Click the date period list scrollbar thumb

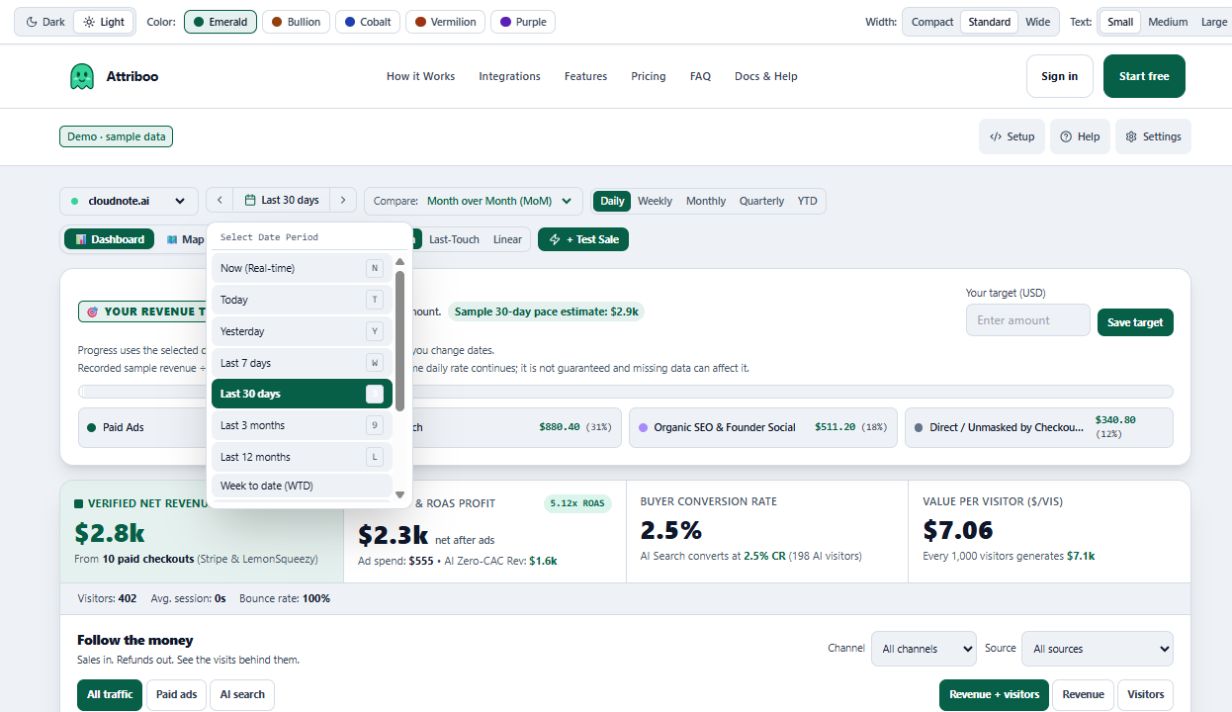[400, 340]
